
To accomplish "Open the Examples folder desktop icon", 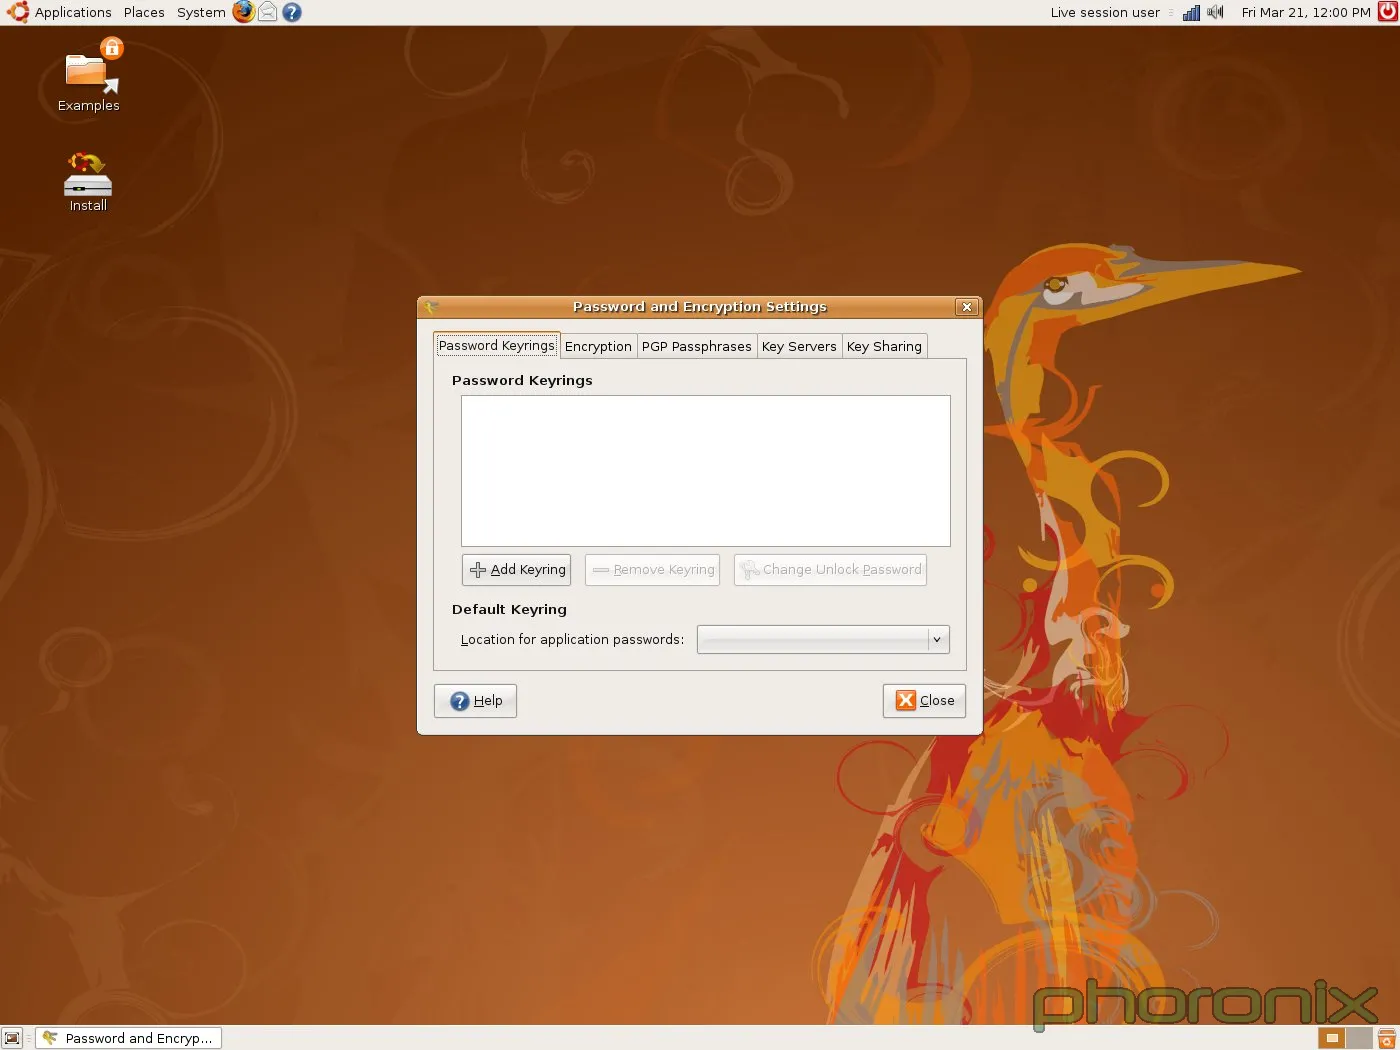I will point(88,75).
